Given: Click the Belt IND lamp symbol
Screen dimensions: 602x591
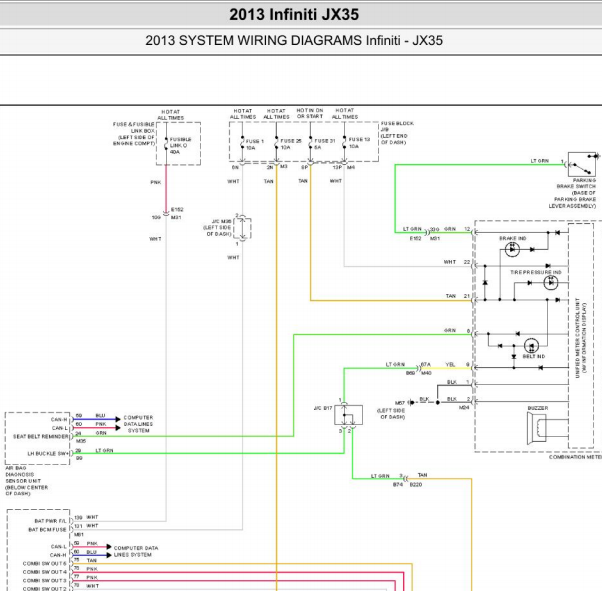Looking at the screenshot, I should point(531,346).
